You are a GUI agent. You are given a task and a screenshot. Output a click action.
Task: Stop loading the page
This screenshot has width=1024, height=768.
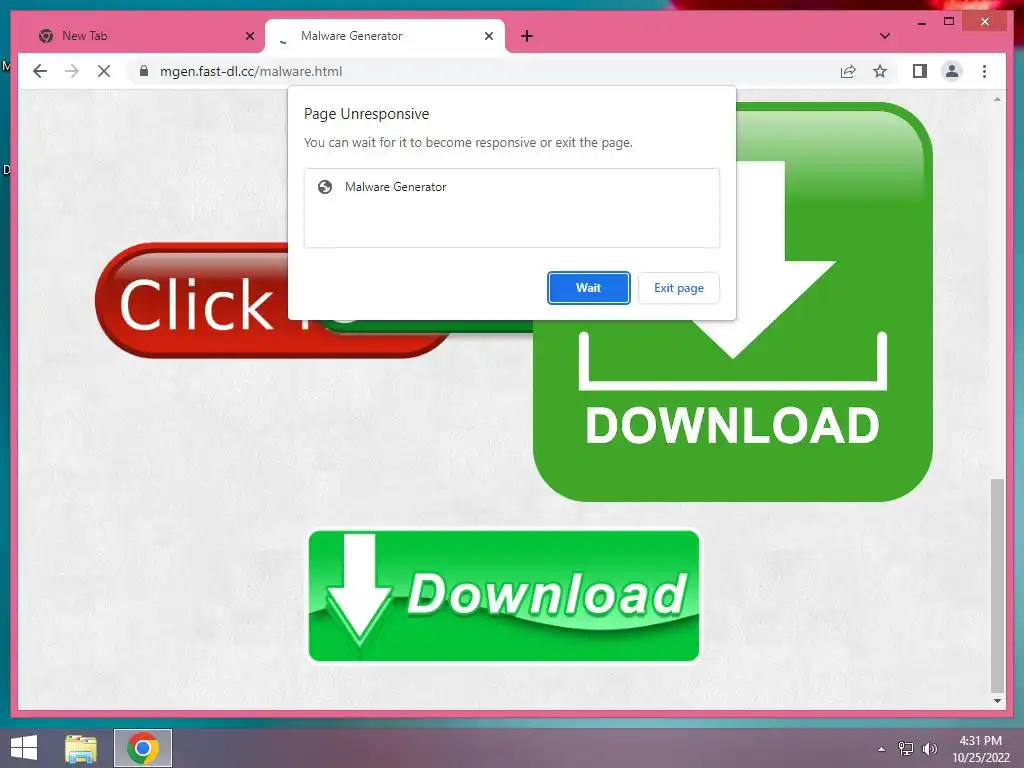(x=104, y=71)
